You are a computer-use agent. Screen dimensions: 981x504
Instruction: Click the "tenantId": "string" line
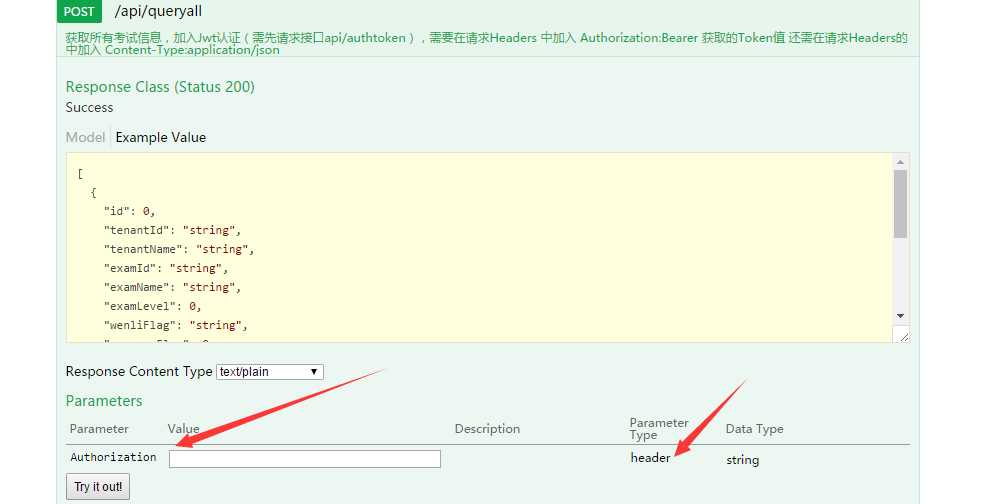pos(172,230)
